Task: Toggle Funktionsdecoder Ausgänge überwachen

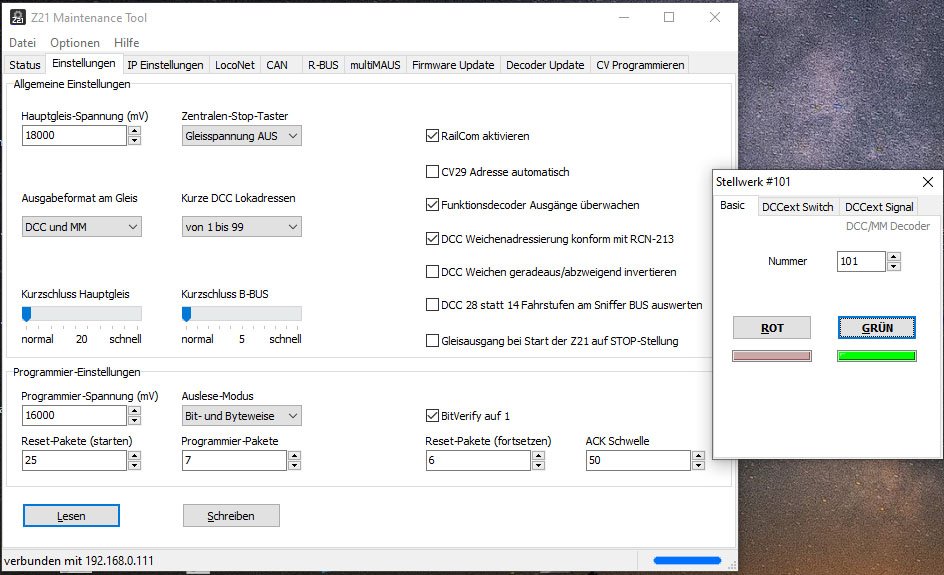Action: point(432,205)
